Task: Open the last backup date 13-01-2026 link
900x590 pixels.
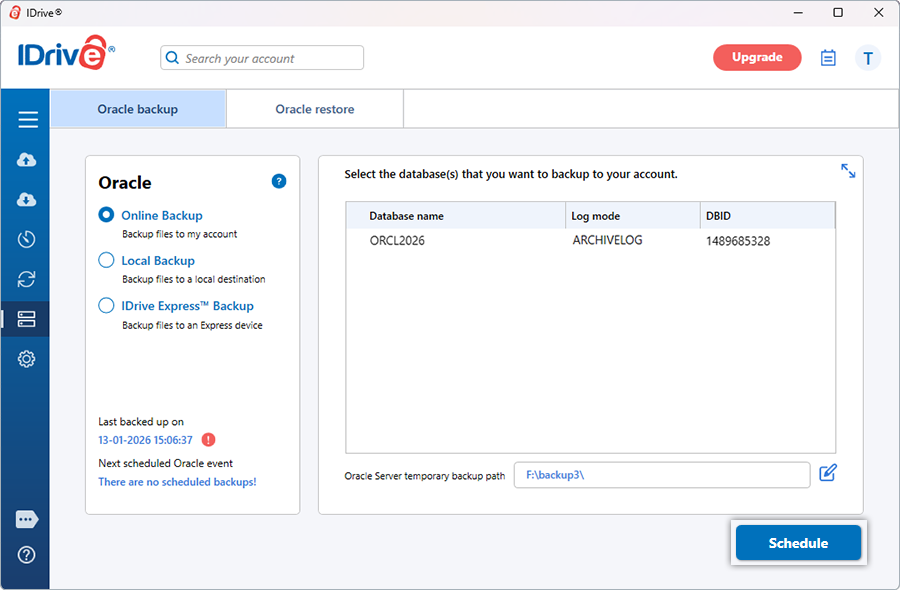Action: pyautogui.click(x=145, y=440)
